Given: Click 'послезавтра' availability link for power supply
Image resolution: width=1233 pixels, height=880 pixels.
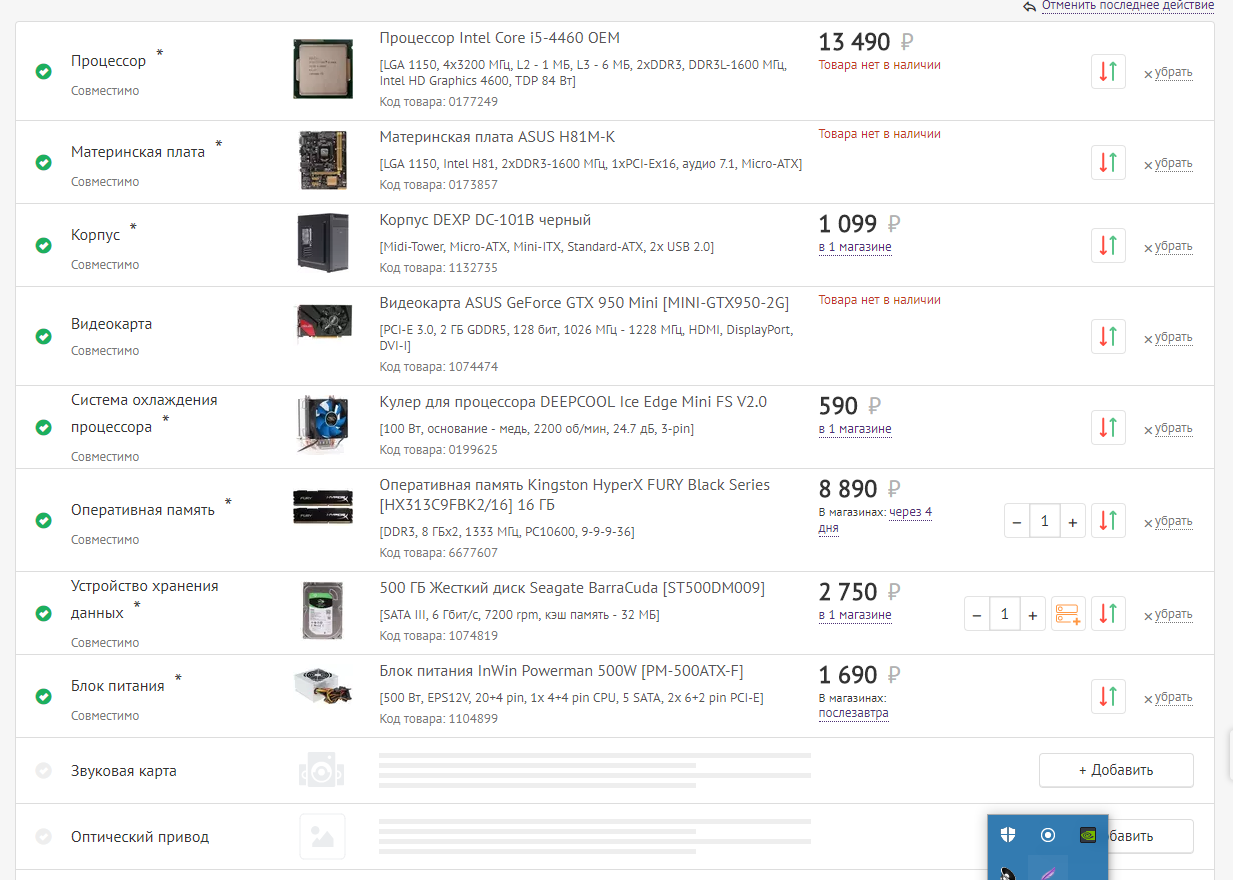Looking at the screenshot, I should [854, 713].
